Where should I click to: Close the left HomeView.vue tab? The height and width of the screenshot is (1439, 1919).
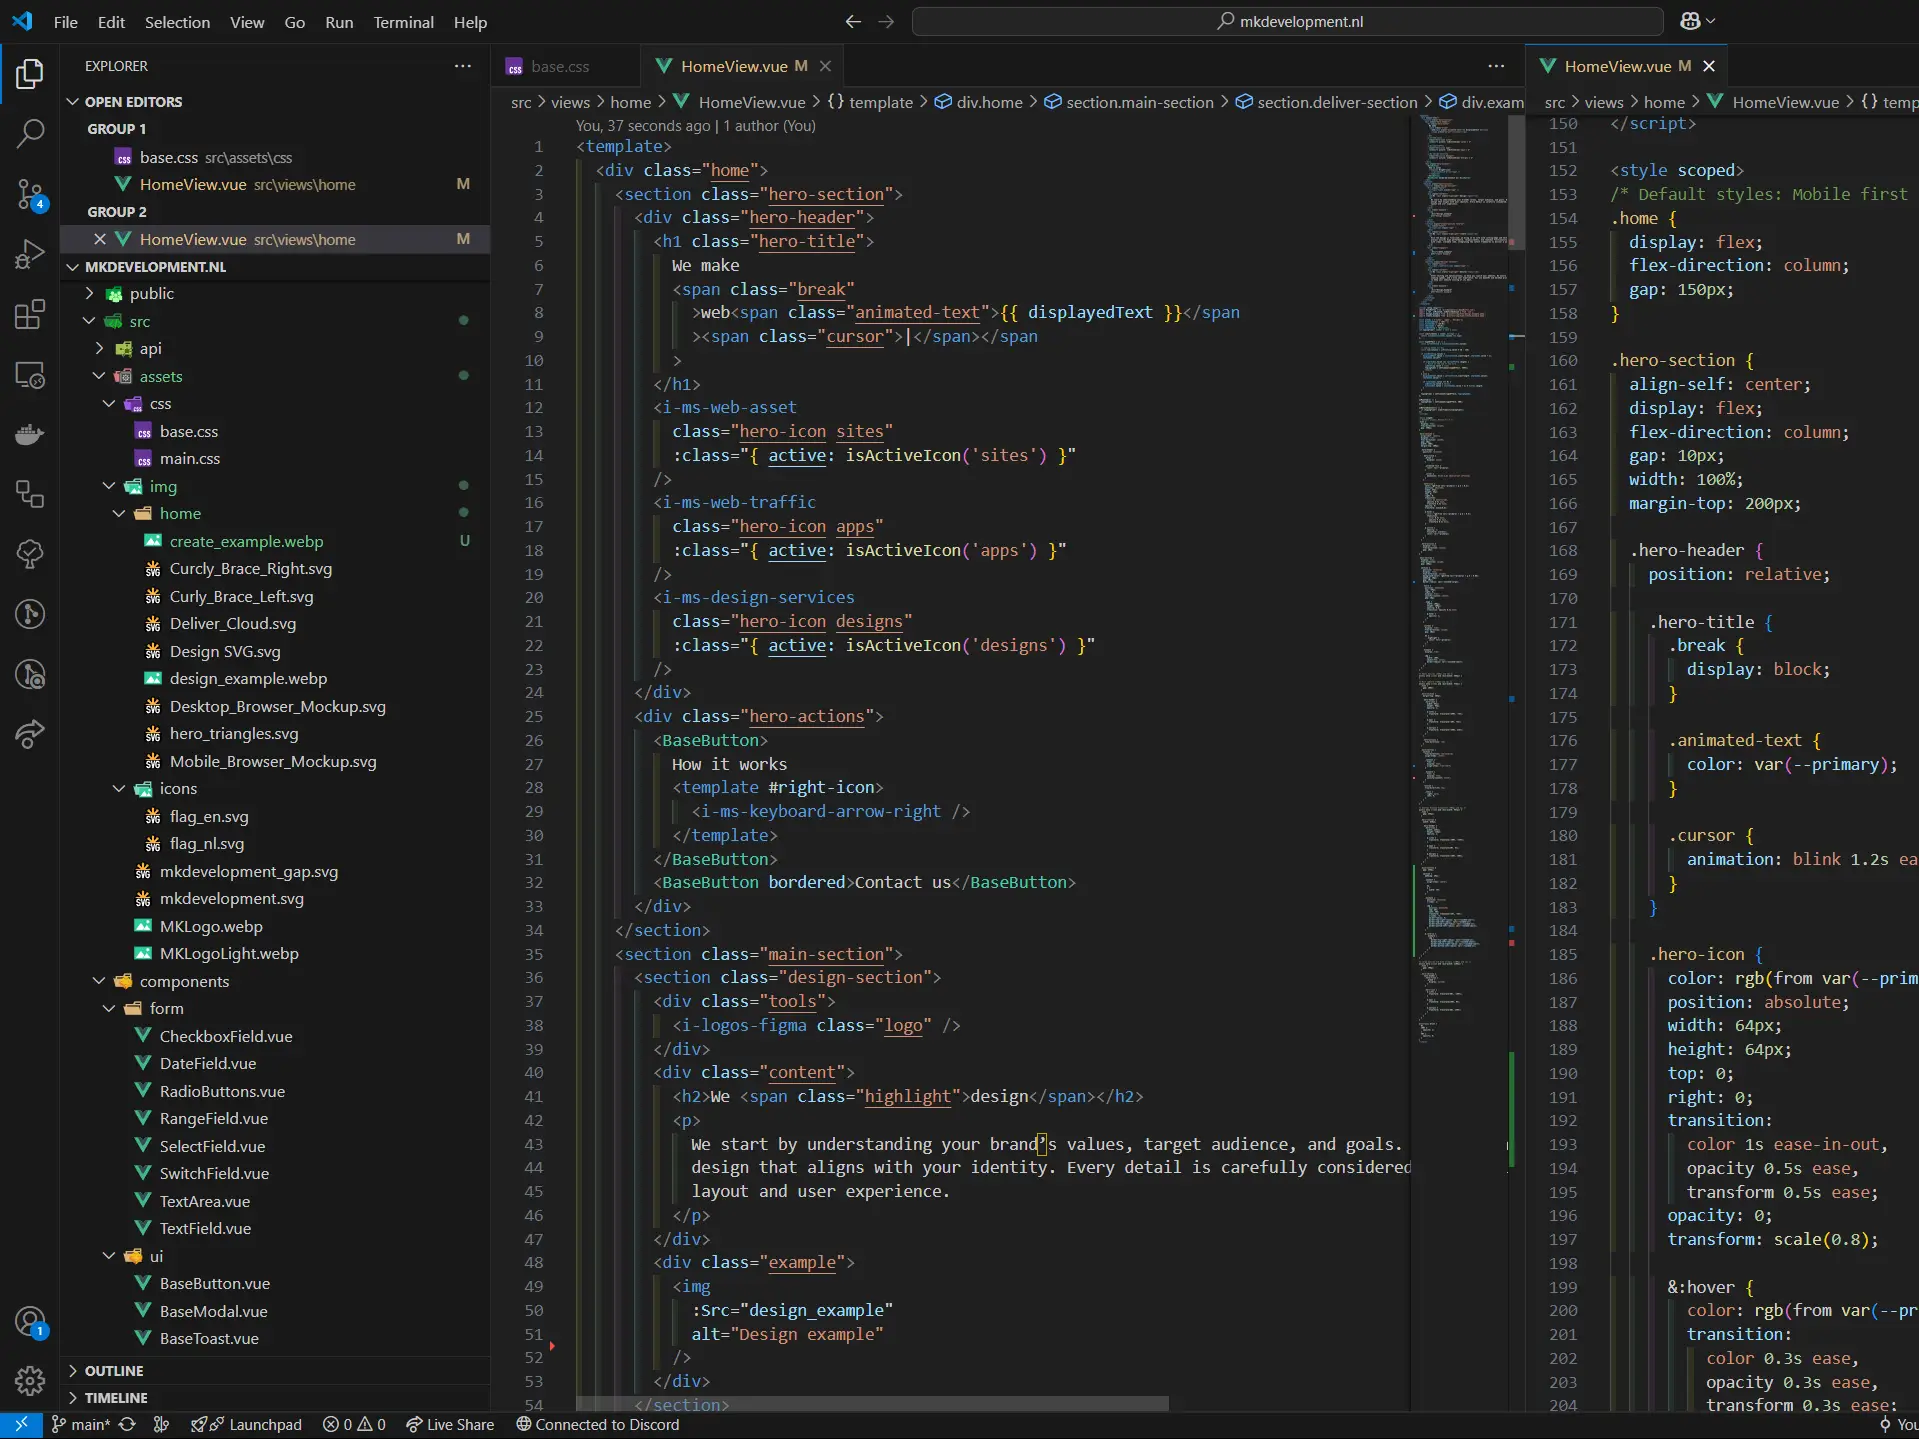pos(825,66)
